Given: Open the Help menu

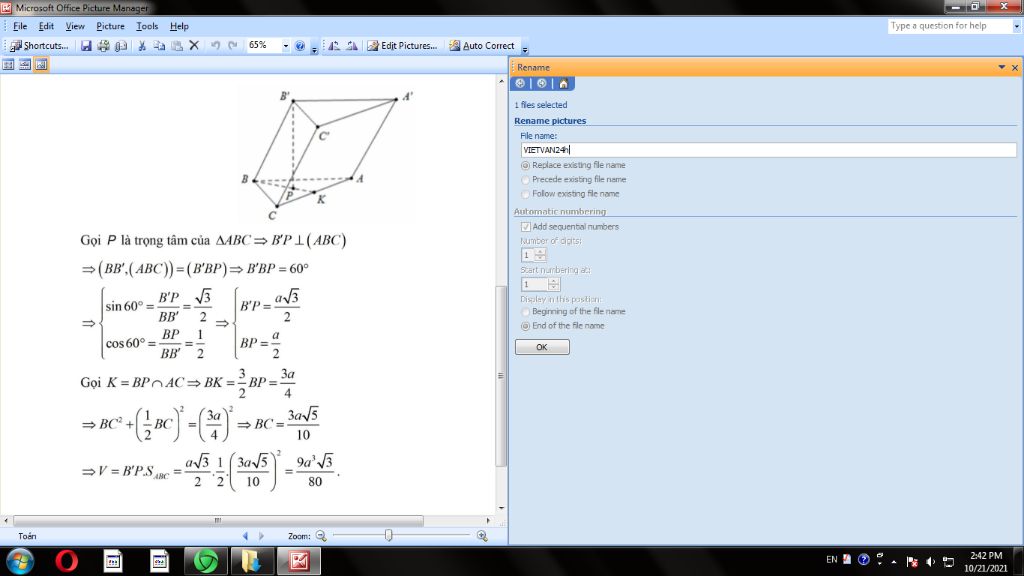Looking at the screenshot, I should tap(179, 26).
